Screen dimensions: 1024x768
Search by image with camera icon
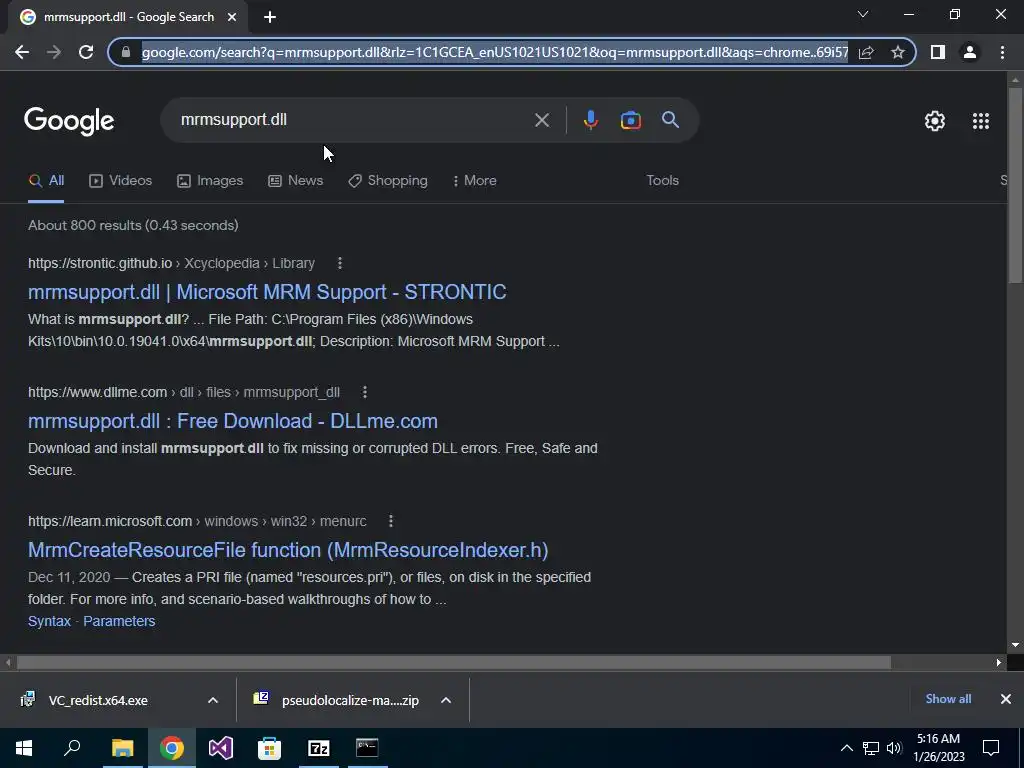631,120
